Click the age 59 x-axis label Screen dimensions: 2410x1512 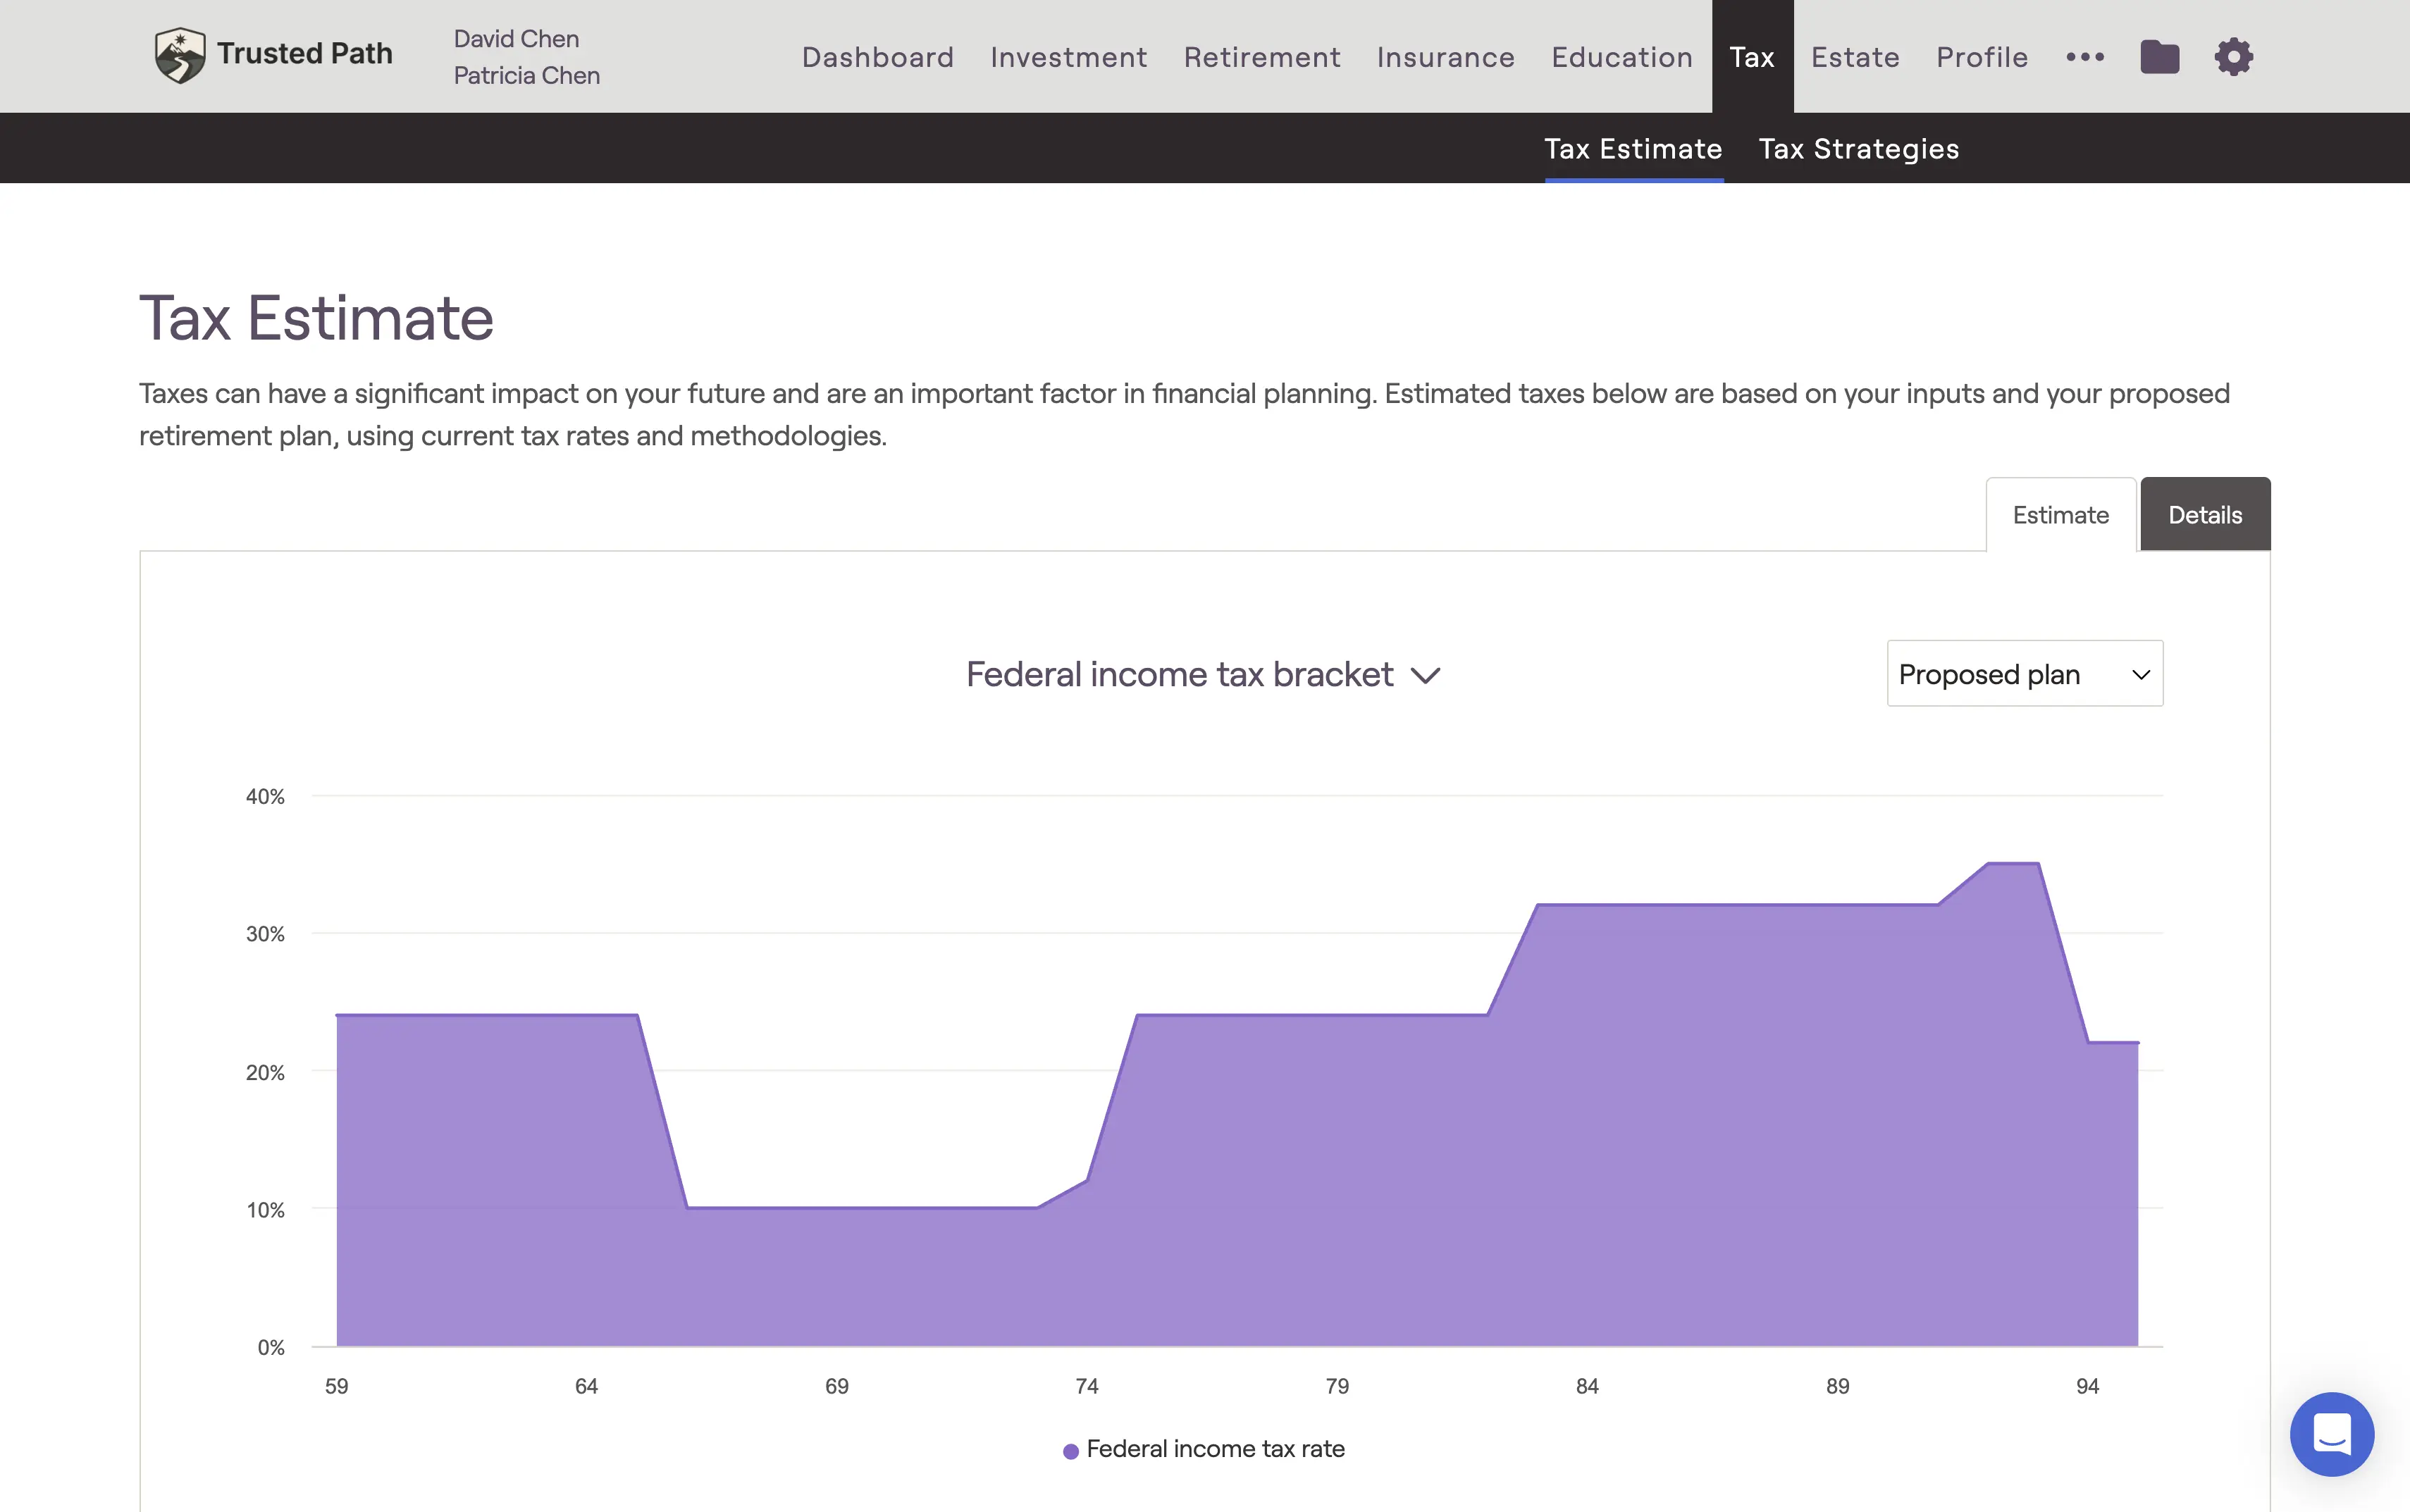coord(336,1386)
